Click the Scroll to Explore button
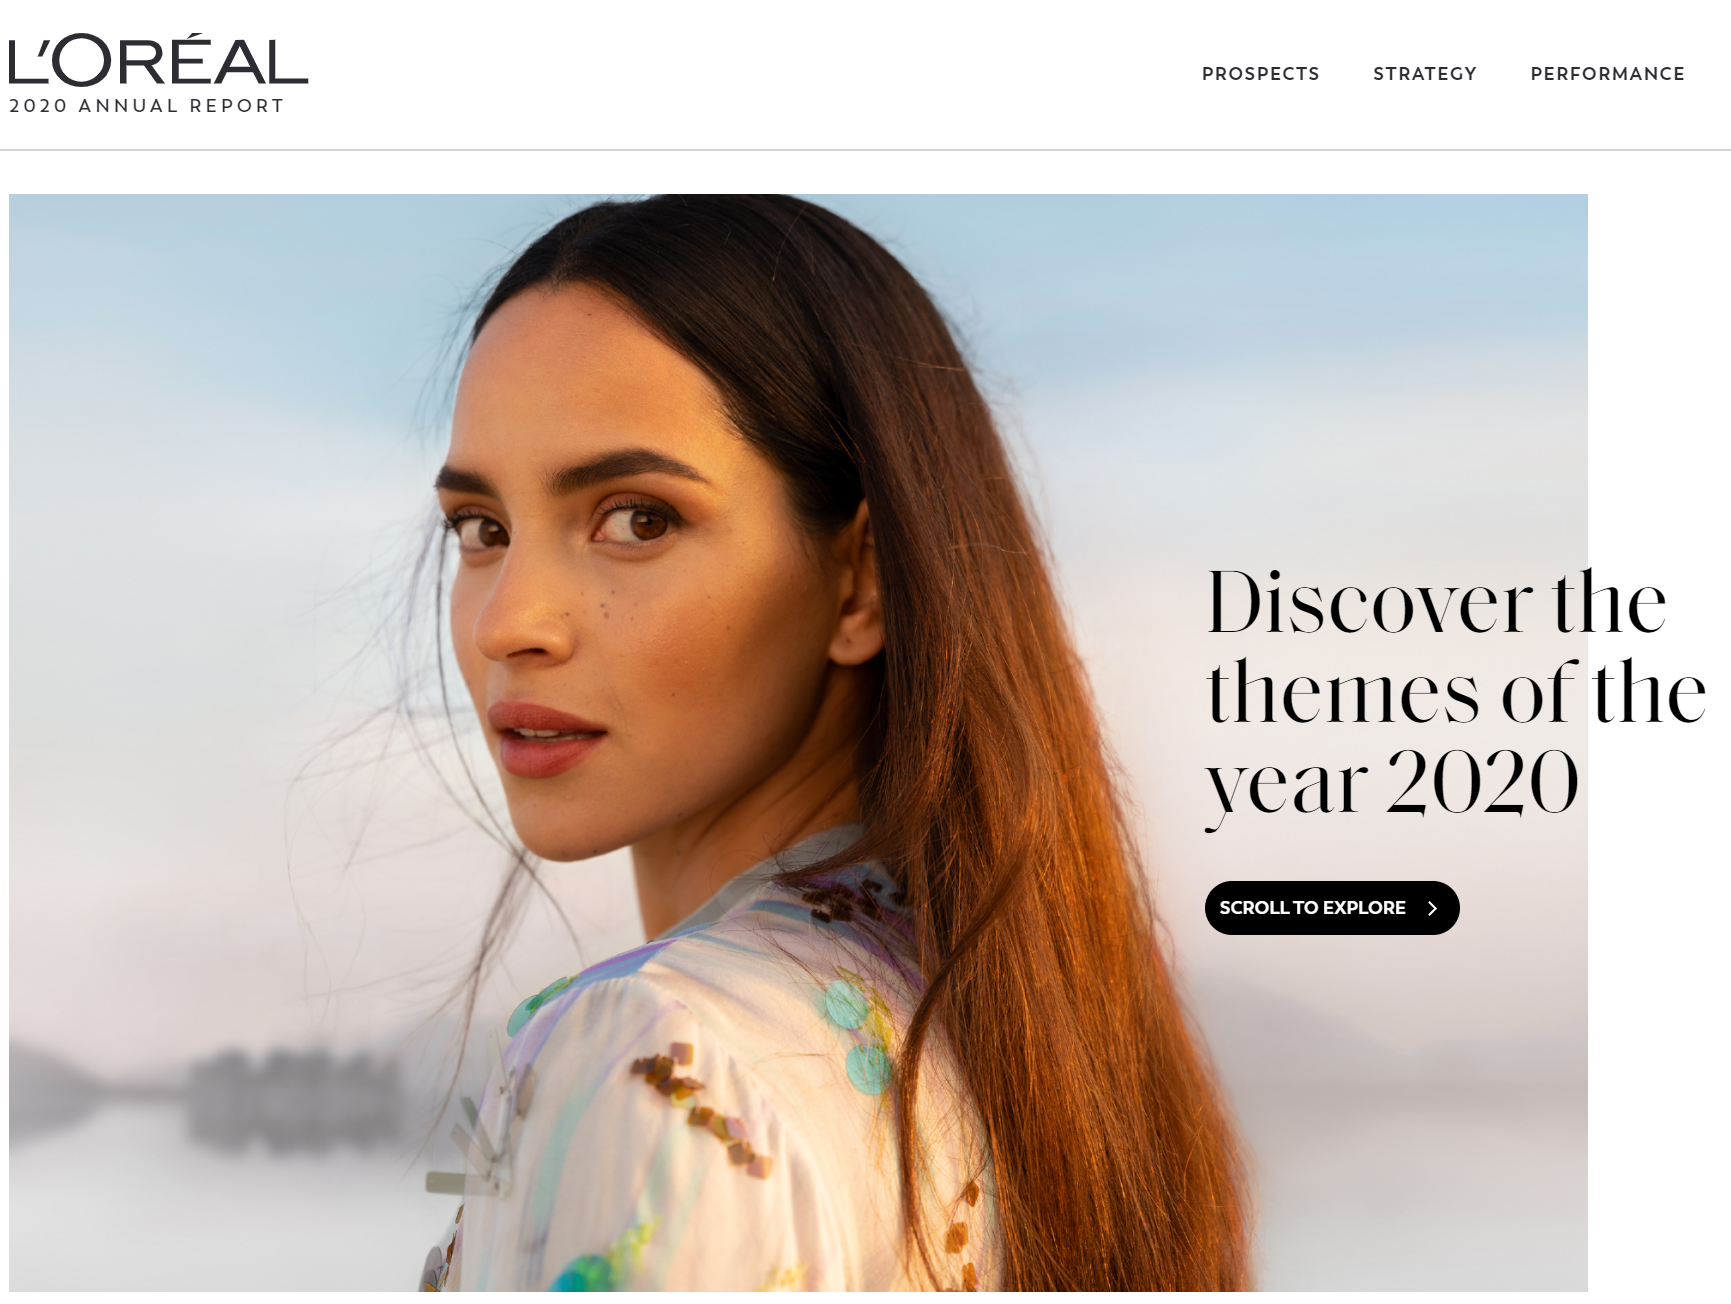This screenshot has width=1731, height=1304. [x=1331, y=908]
